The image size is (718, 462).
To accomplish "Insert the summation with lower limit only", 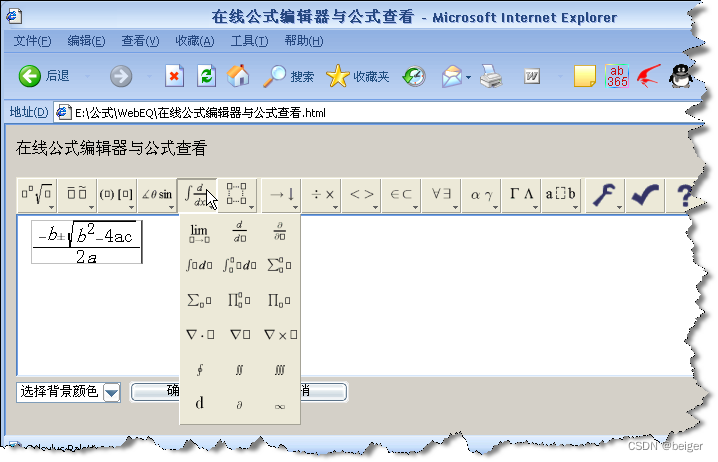I will (199, 300).
